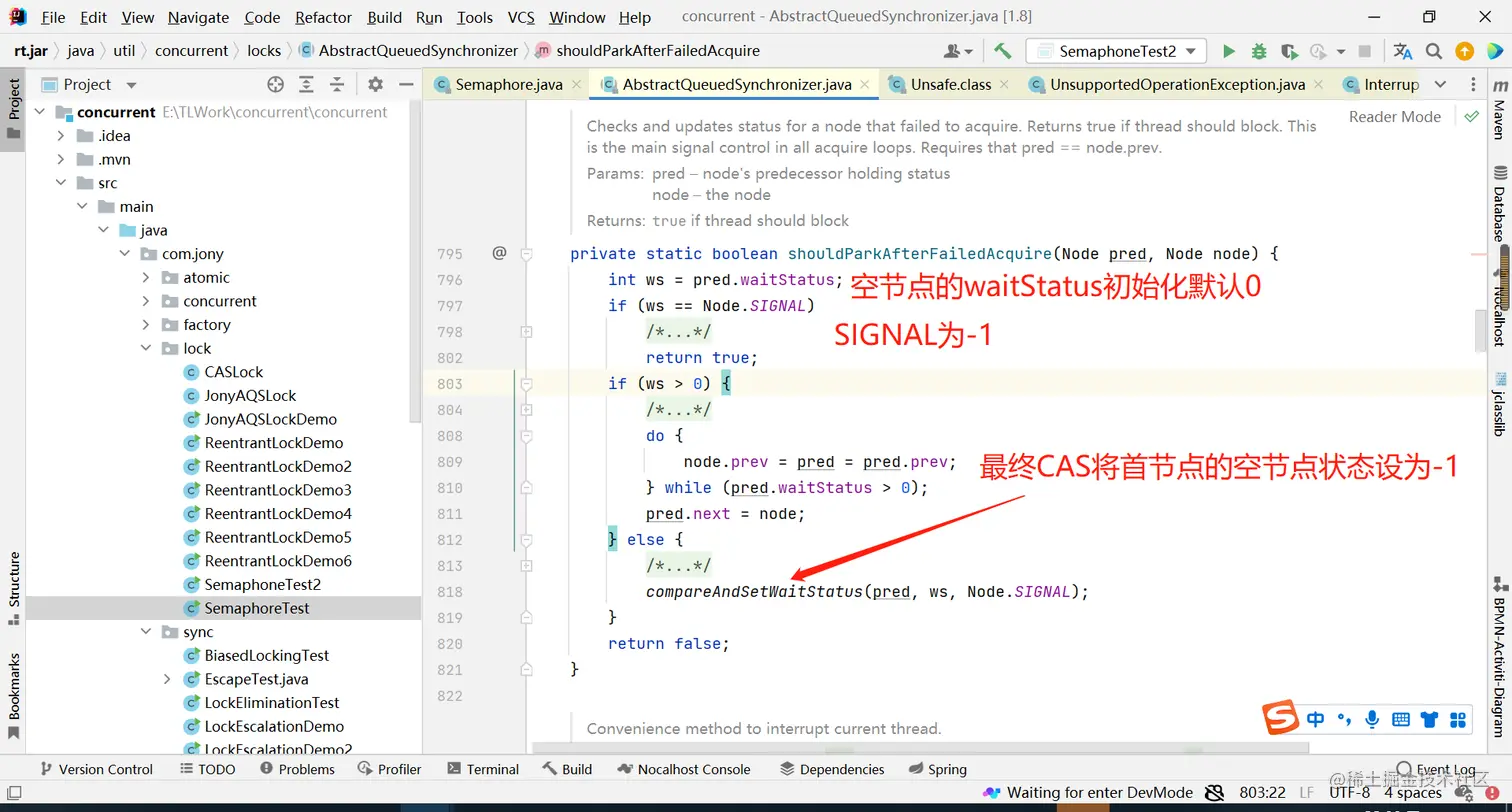Viewport: 1512px width, 812px height.
Task: Open the Translate icon in the toolbar
Action: coord(1403,51)
